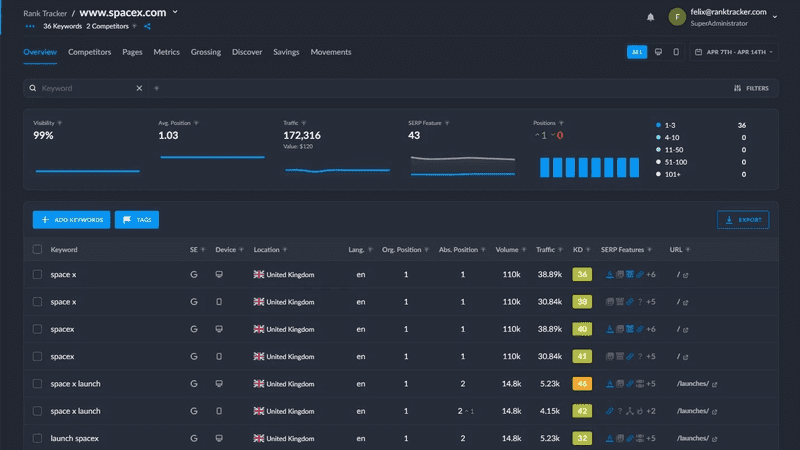Viewport: 800px width, 450px height.
Task: Select the mobile device view icon
Action: coord(676,52)
